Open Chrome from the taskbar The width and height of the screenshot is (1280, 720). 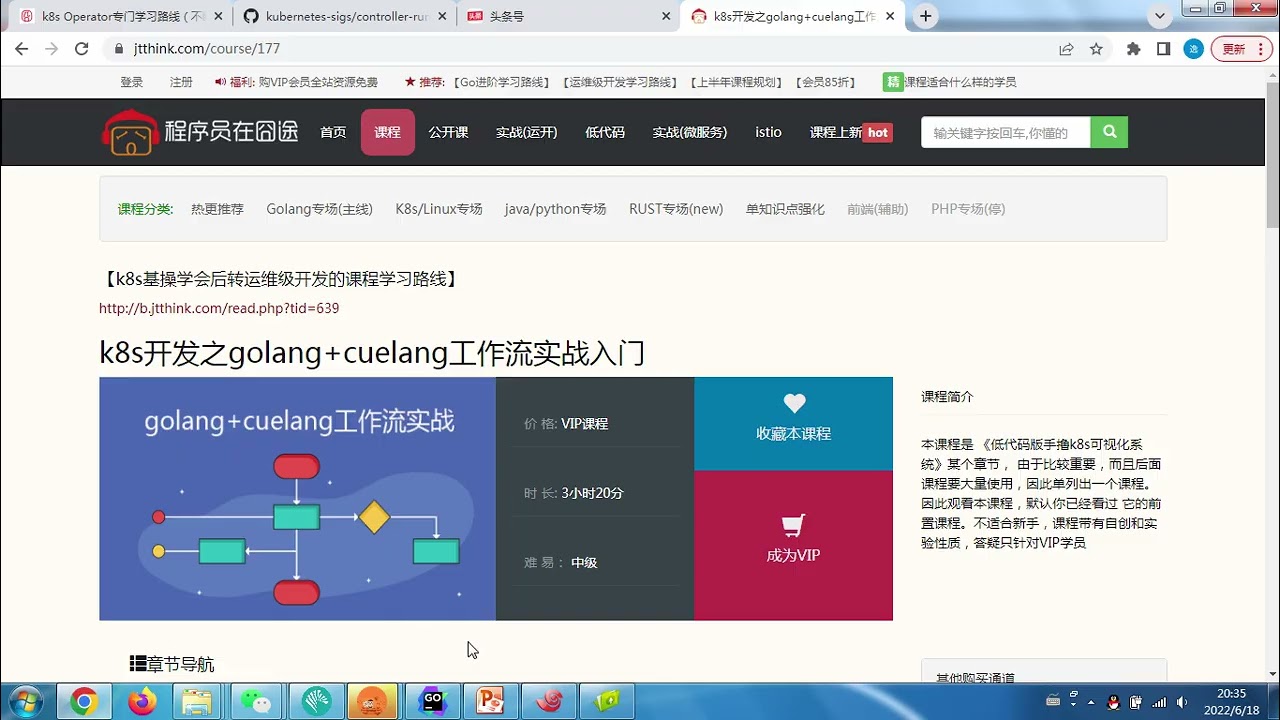(84, 702)
